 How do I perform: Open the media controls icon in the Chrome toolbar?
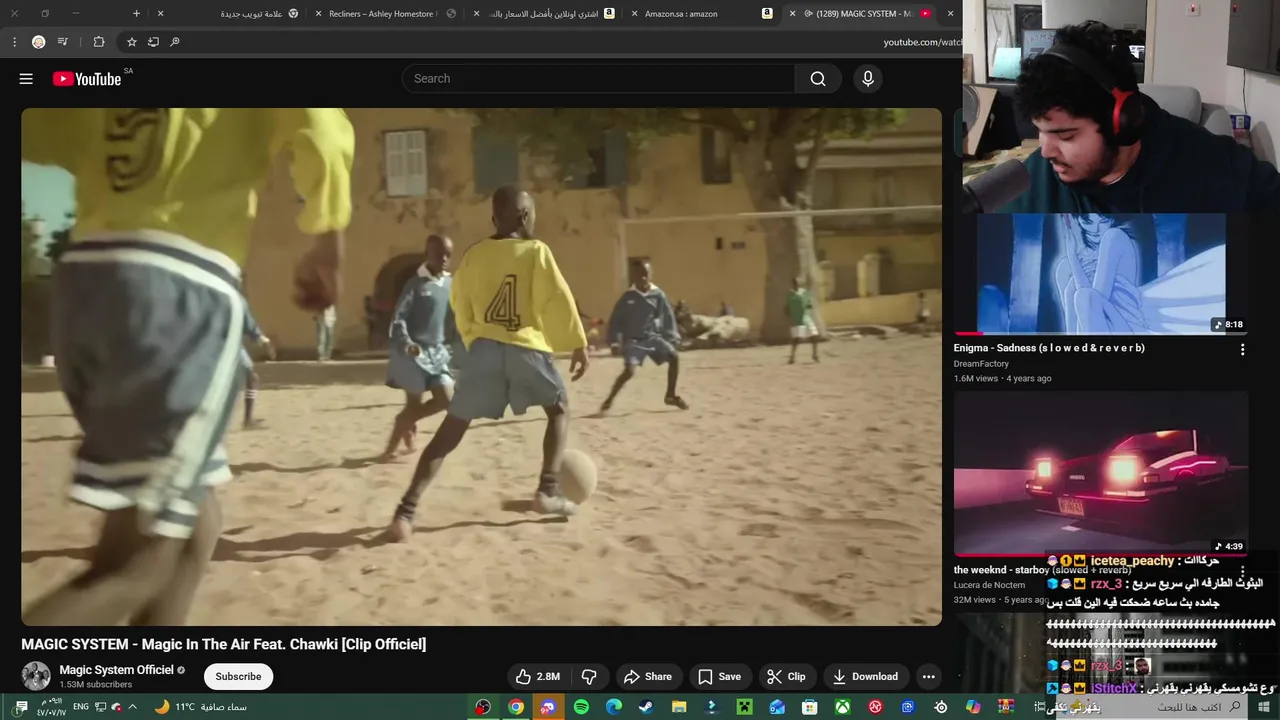[x=63, y=42]
